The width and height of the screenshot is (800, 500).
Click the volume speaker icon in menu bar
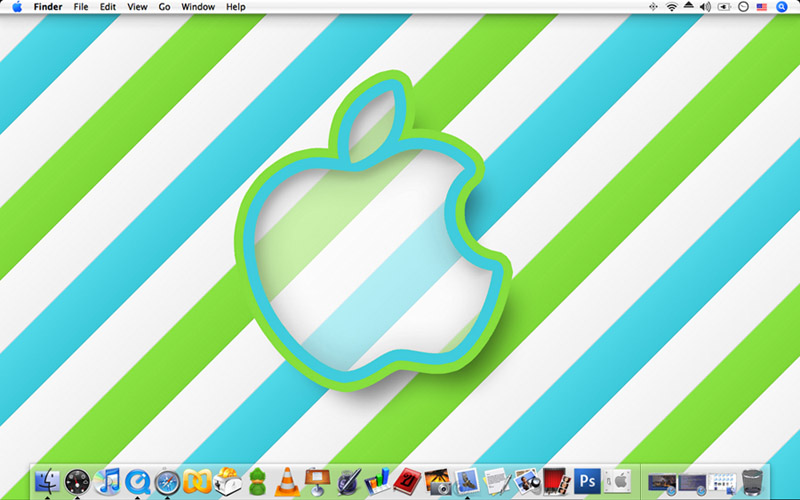(705, 7)
